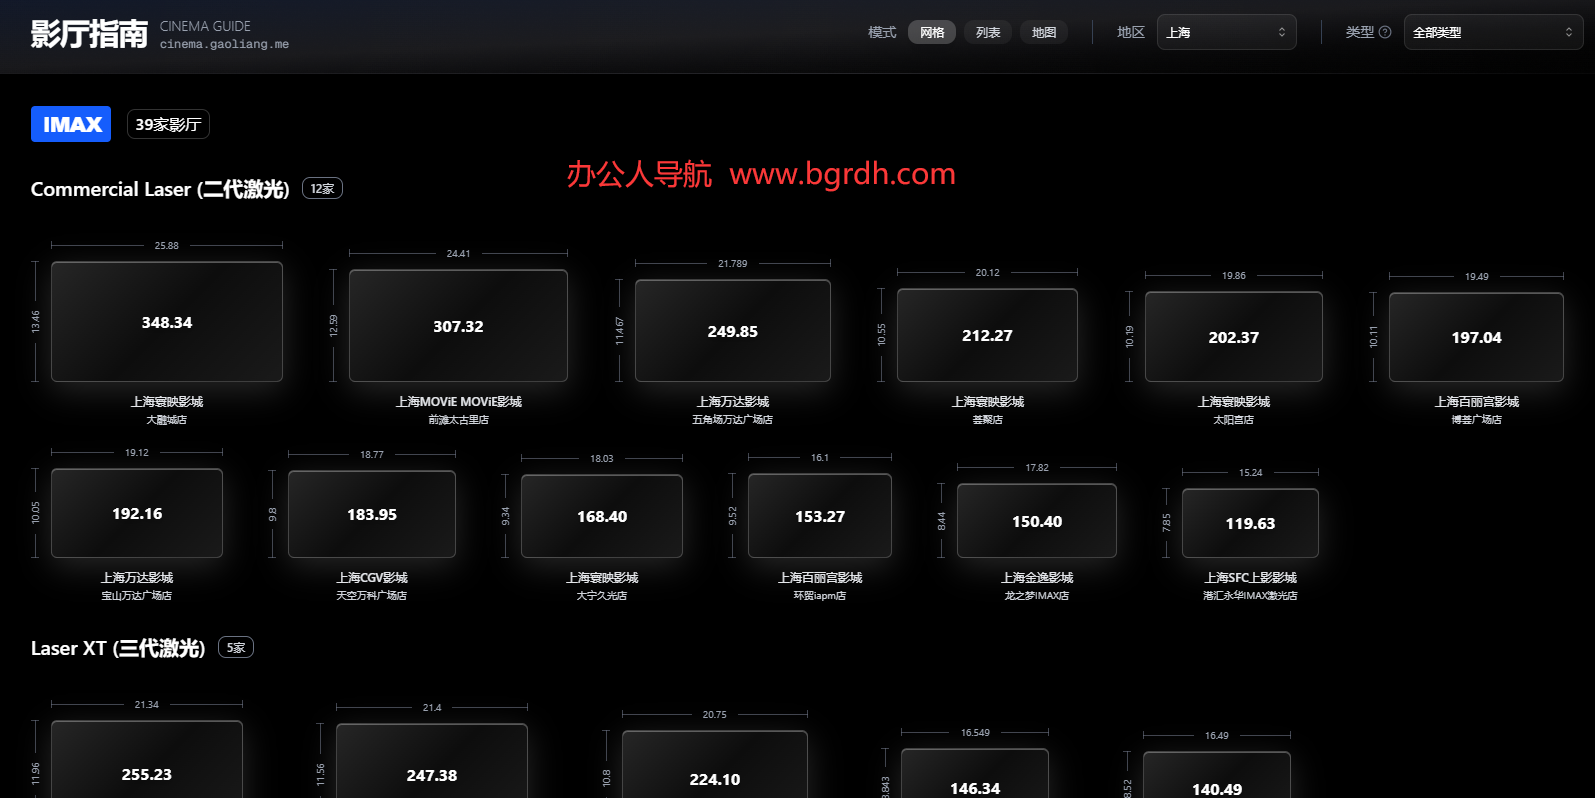
Task: Switch to 列表 list mode
Action: point(988,32)
